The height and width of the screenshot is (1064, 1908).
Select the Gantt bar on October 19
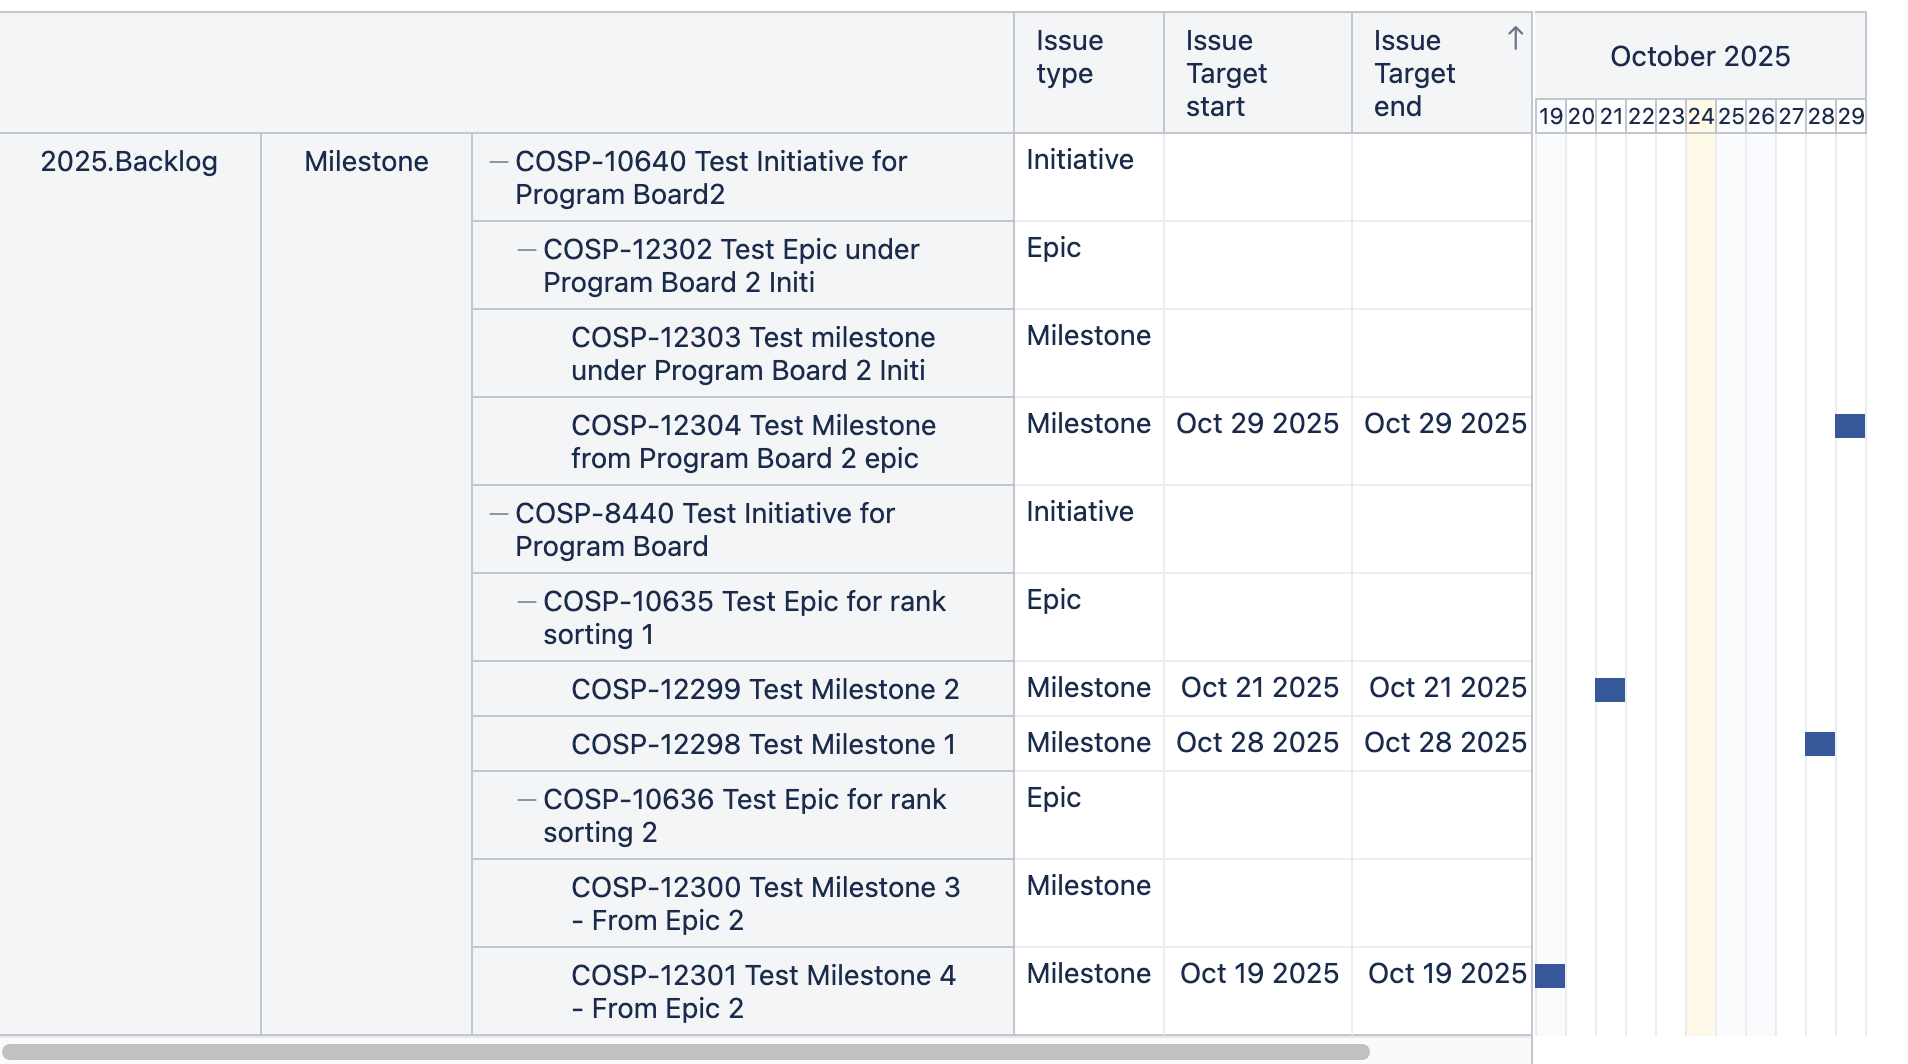click(x=1549, y=976)
